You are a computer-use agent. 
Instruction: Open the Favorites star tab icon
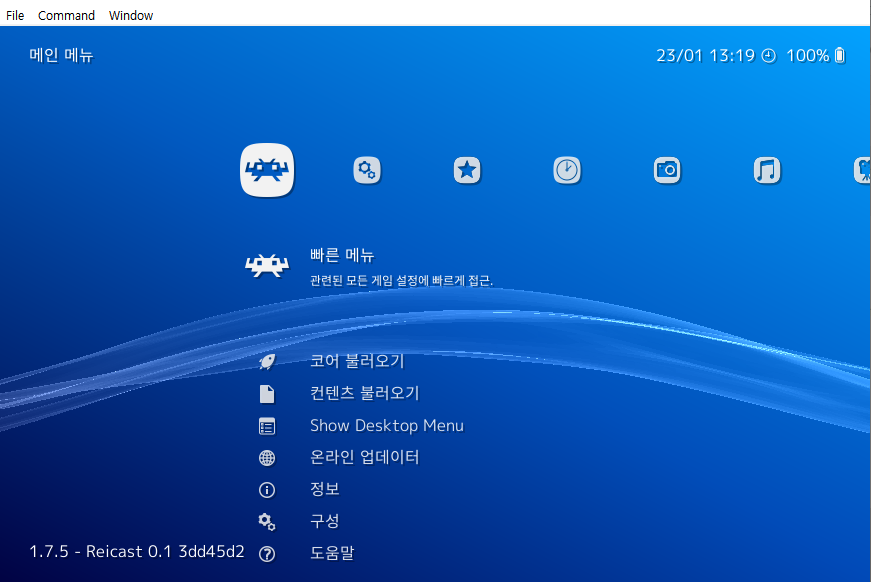coord(467,170)
